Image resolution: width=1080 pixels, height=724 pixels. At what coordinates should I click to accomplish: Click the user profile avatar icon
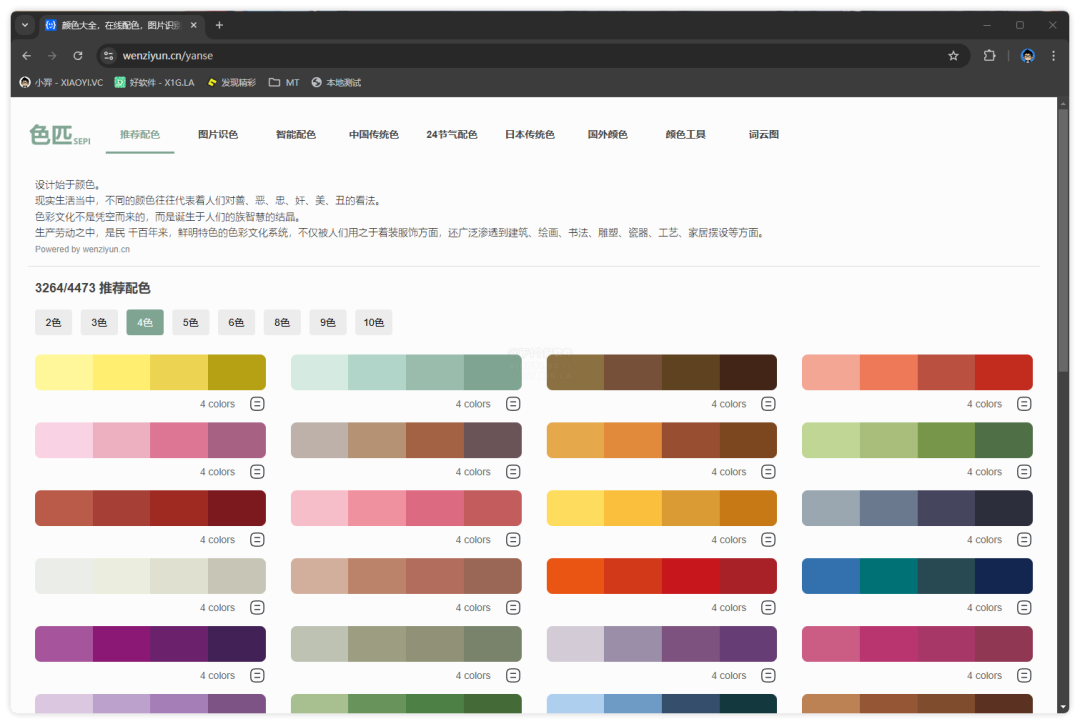[1027, 56]
